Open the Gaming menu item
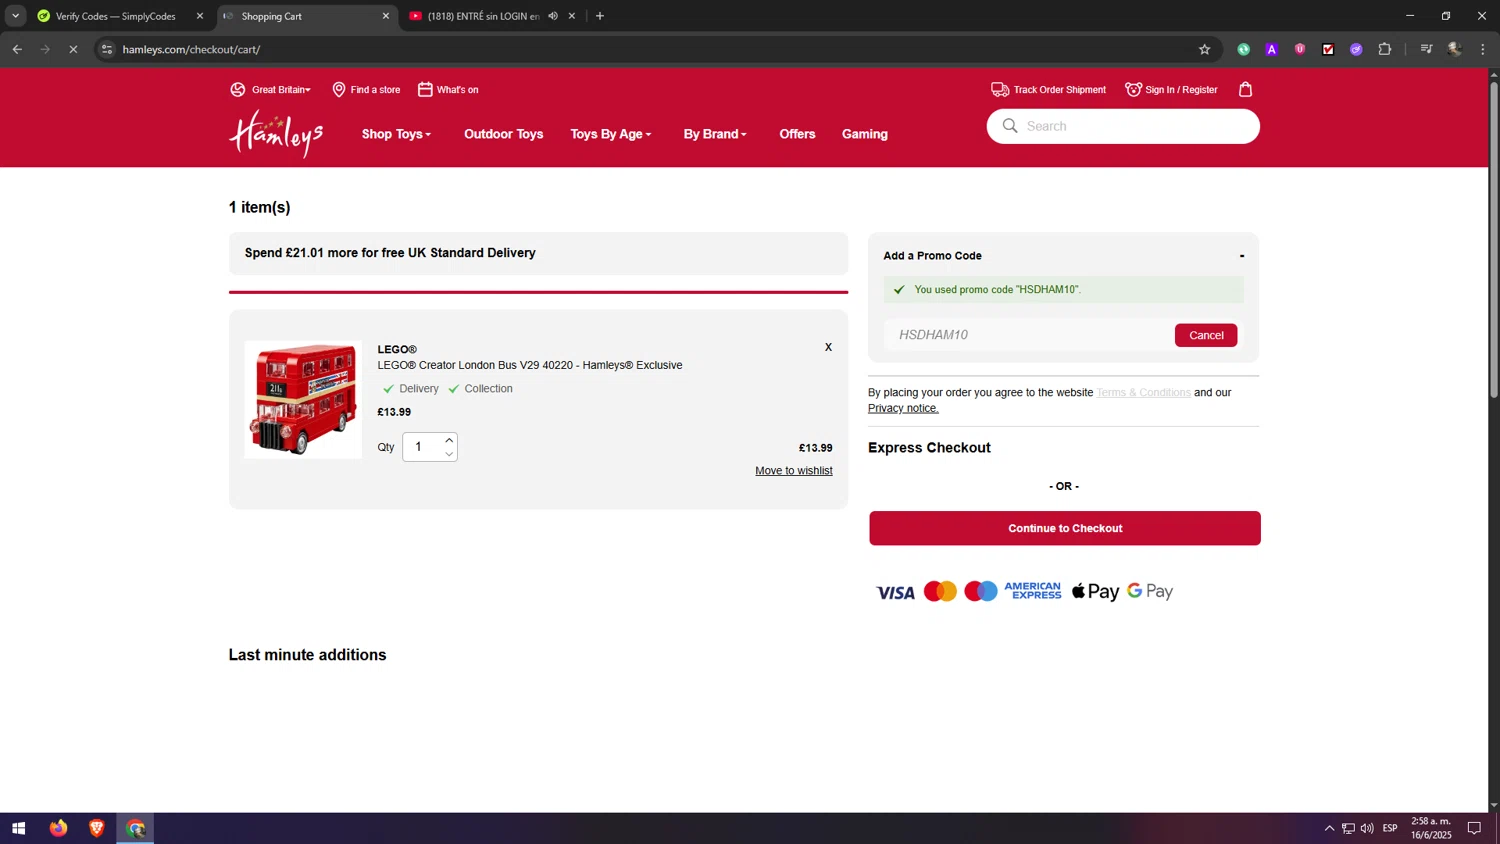 point(864,134)
